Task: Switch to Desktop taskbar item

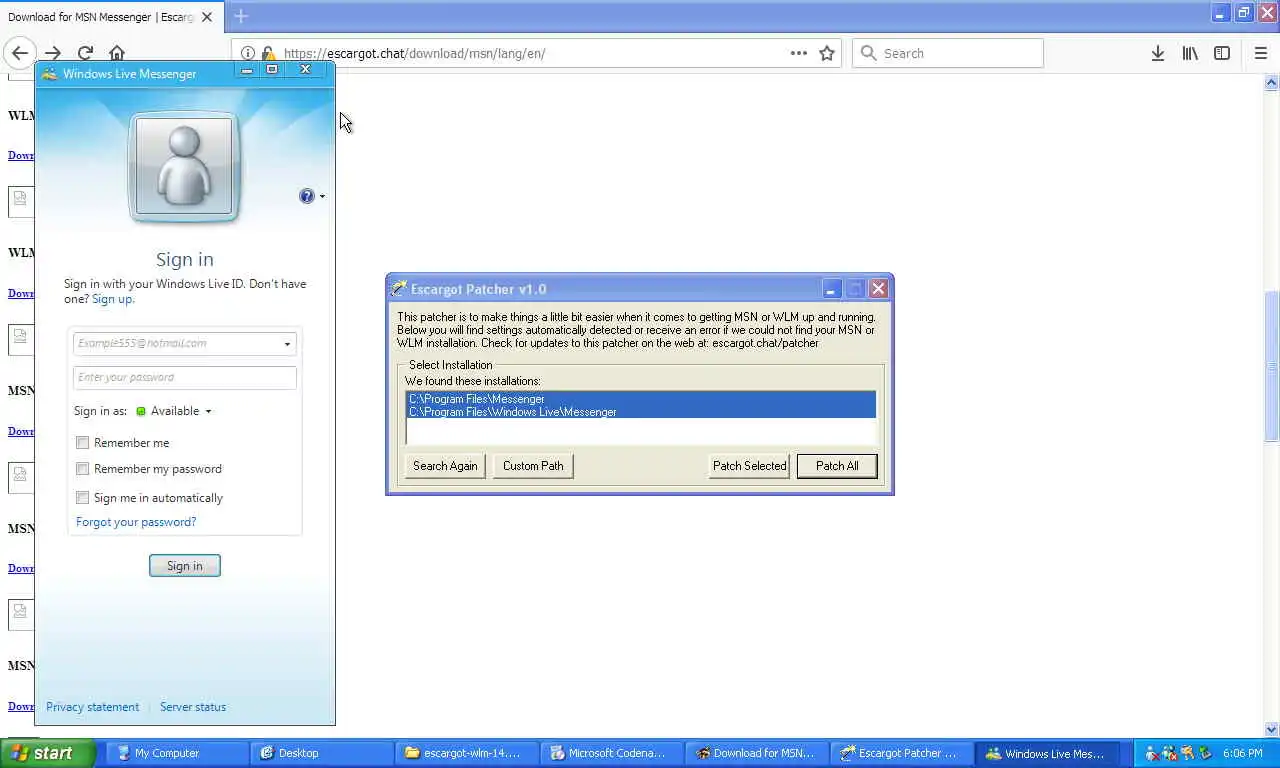Action: [321, 753]
